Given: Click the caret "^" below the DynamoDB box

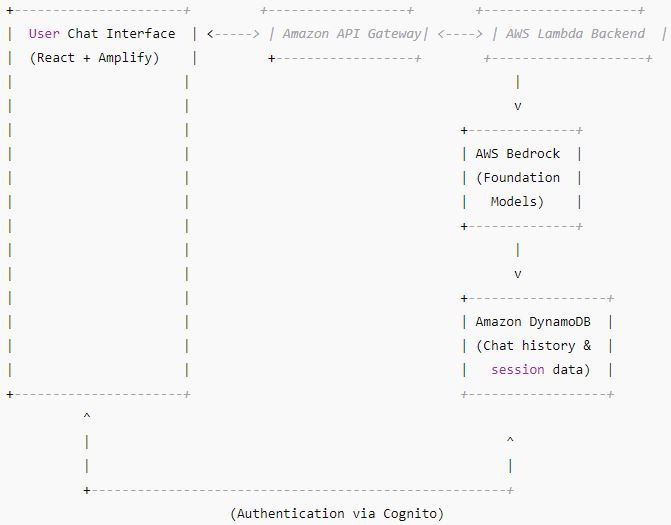Looking at the screenshot, I should pyautogui.click(x=510, y=439).
